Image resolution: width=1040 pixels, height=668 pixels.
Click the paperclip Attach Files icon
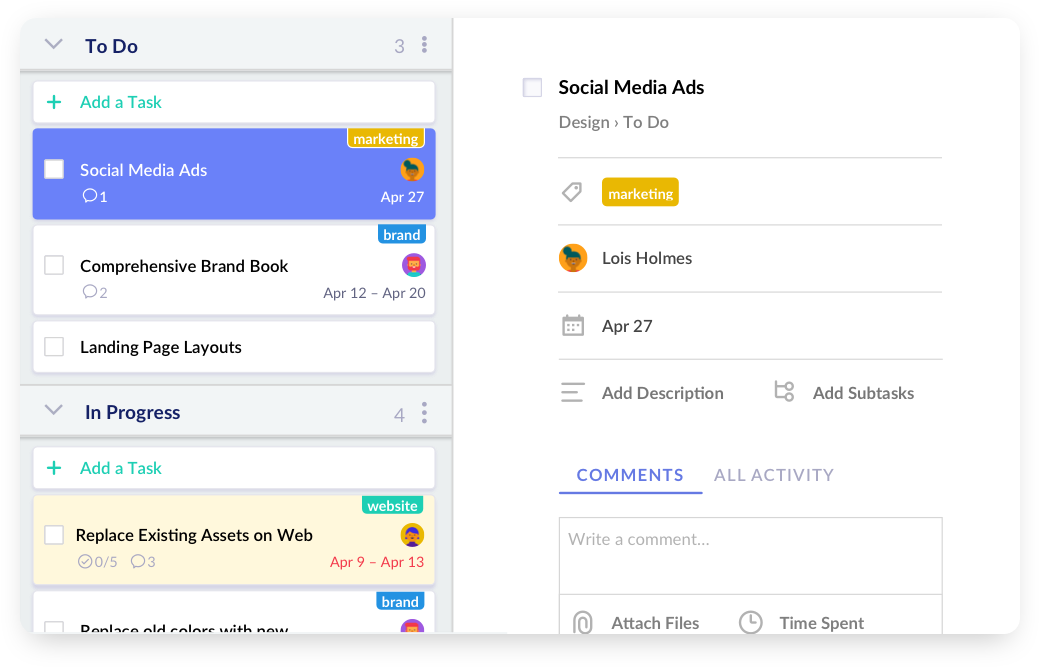[582, 623]
